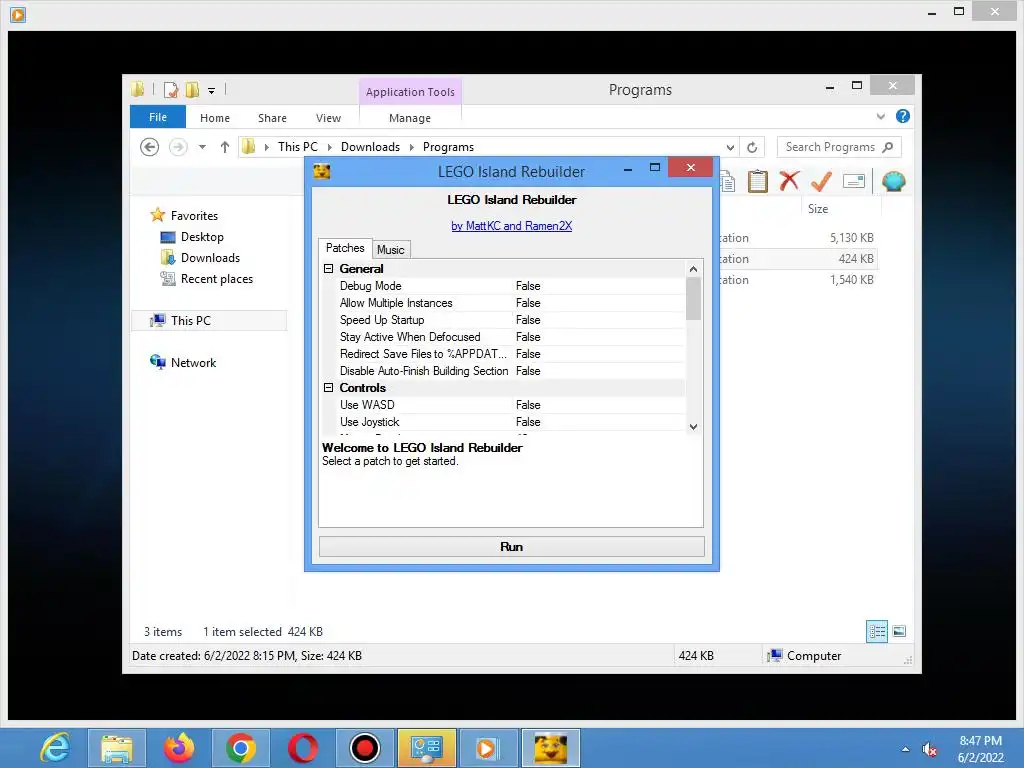The height and width of the screenshot is (768, 1024).
Task: Click the orange checkmark icon in Explorer
Action: (821, 181)
